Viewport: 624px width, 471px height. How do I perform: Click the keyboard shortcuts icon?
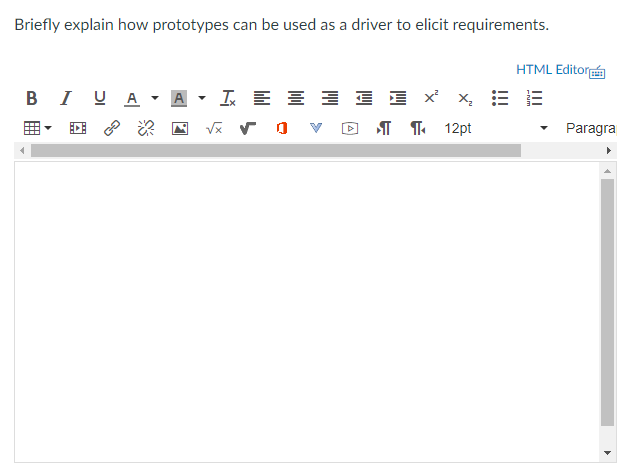tap(597, 72)
